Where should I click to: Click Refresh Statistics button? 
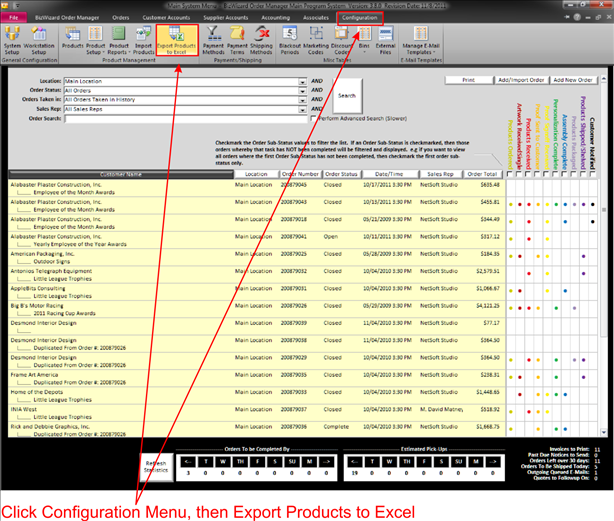point(156,467)
